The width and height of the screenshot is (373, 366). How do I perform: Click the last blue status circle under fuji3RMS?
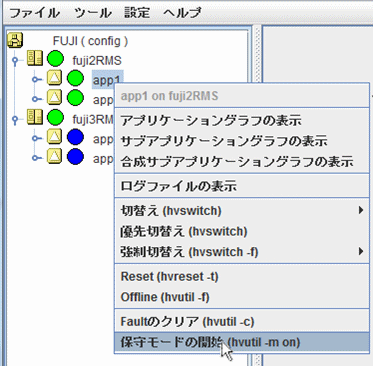[x=75, y=157]
